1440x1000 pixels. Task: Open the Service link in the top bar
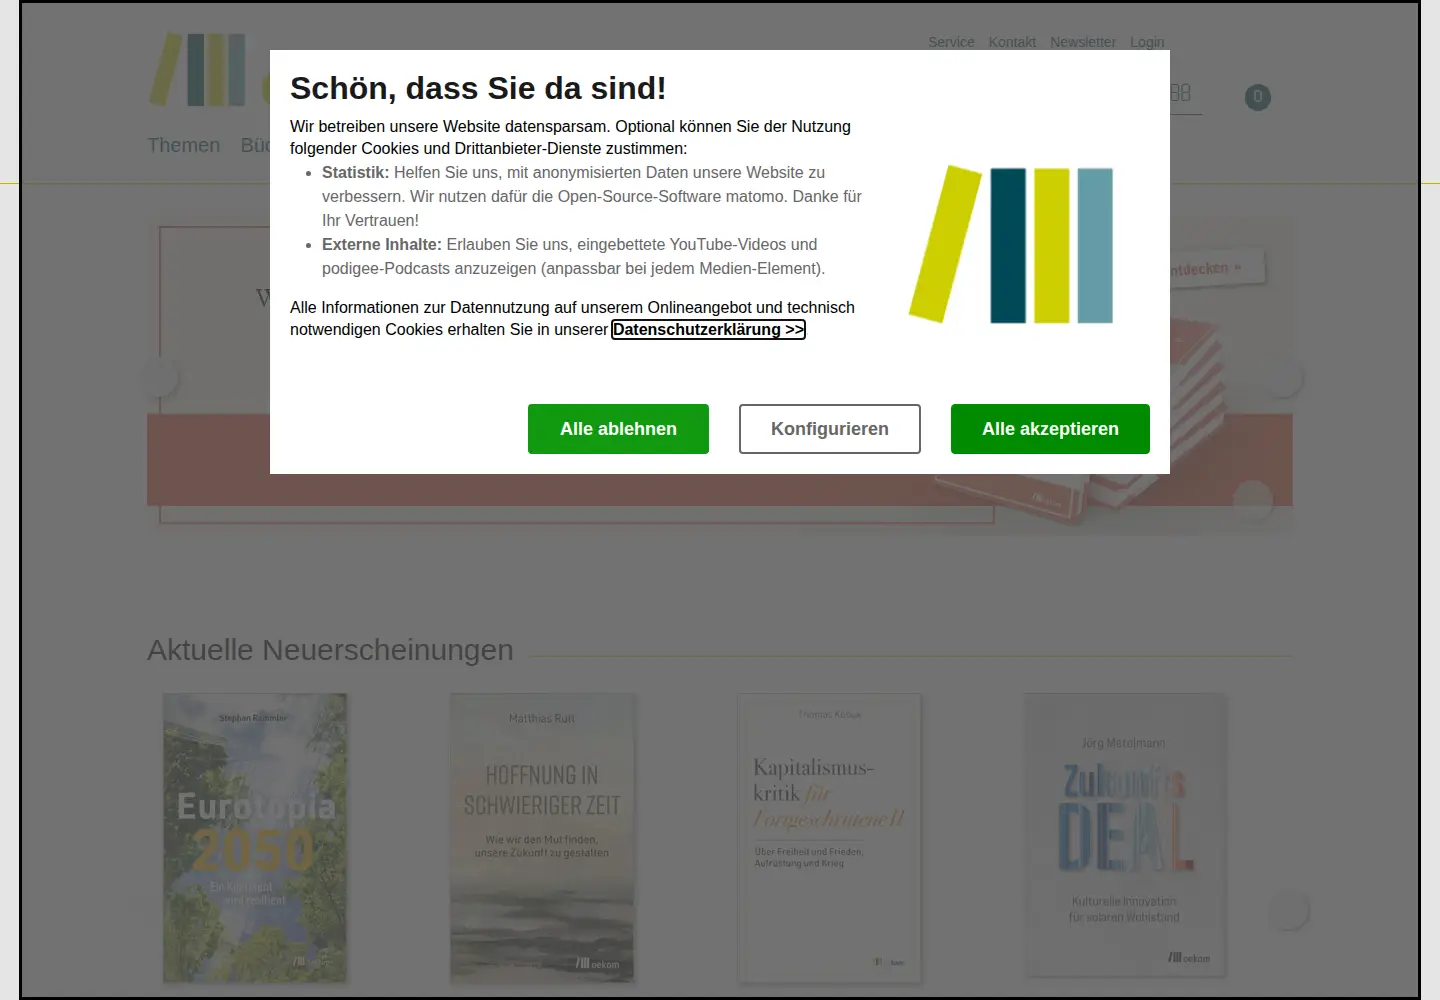[x=951, y=42]
